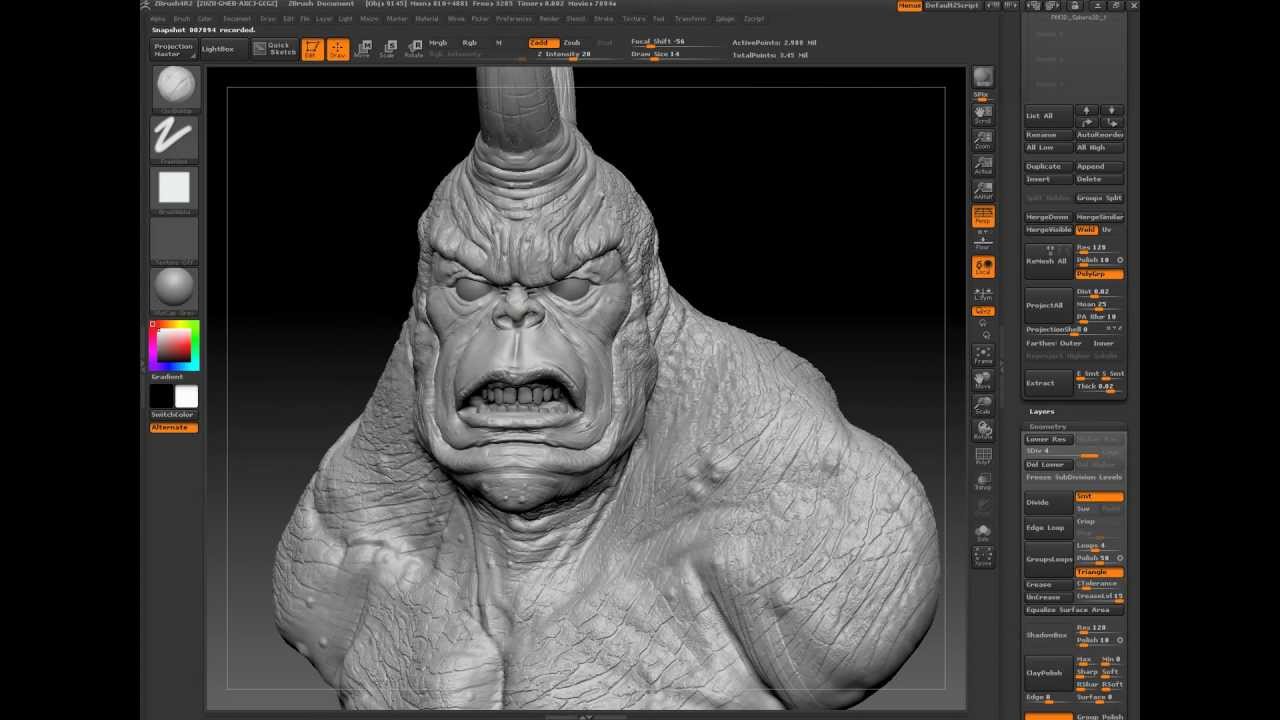
Task: Toggle the Zsub mode
Action: 572,43
